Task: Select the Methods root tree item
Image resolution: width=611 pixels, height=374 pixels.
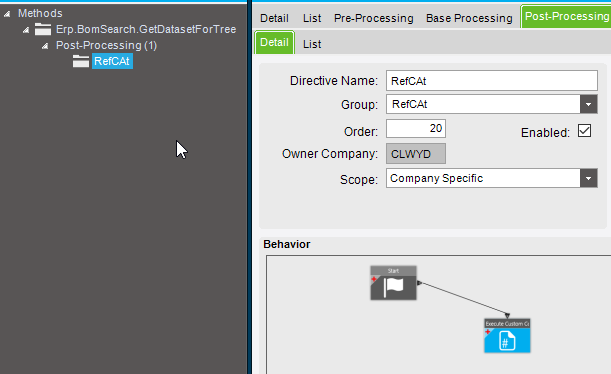Action: (x=40, y=13)
